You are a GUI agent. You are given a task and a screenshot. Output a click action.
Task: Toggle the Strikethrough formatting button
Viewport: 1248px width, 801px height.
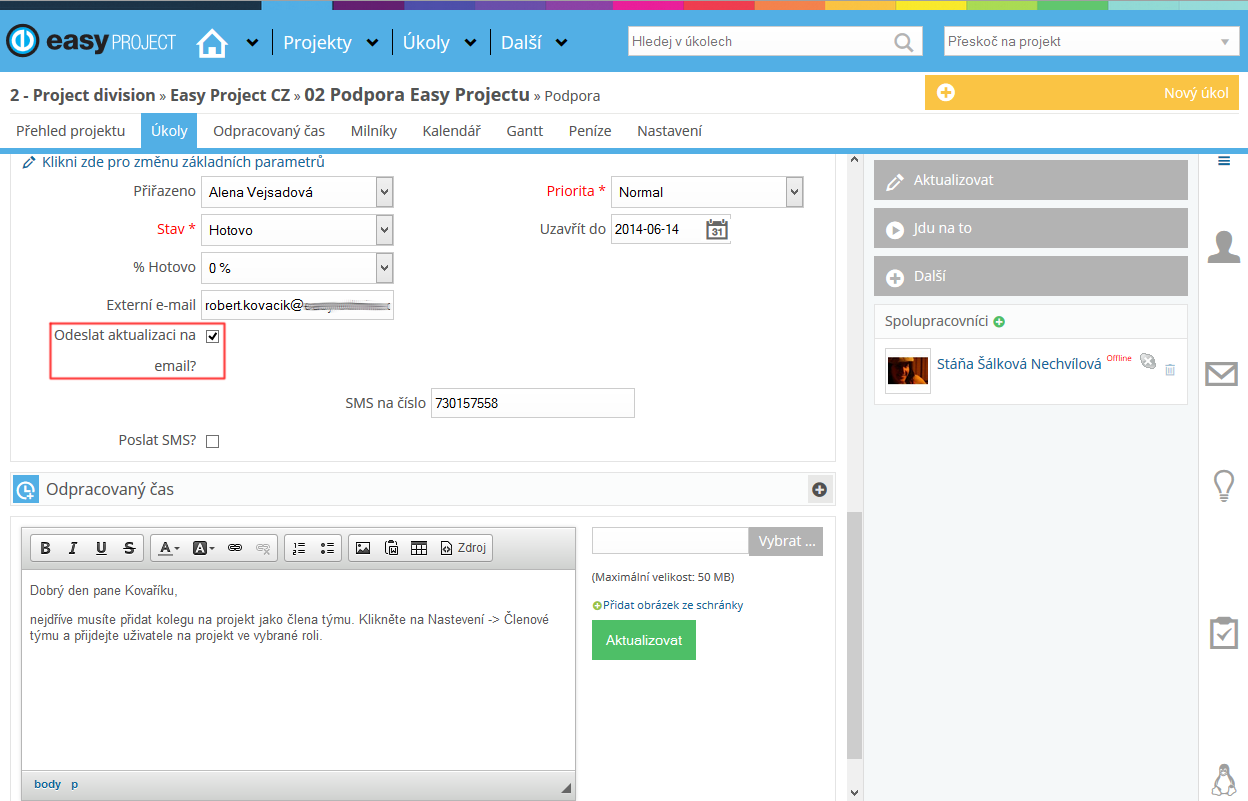coord(129,548)
